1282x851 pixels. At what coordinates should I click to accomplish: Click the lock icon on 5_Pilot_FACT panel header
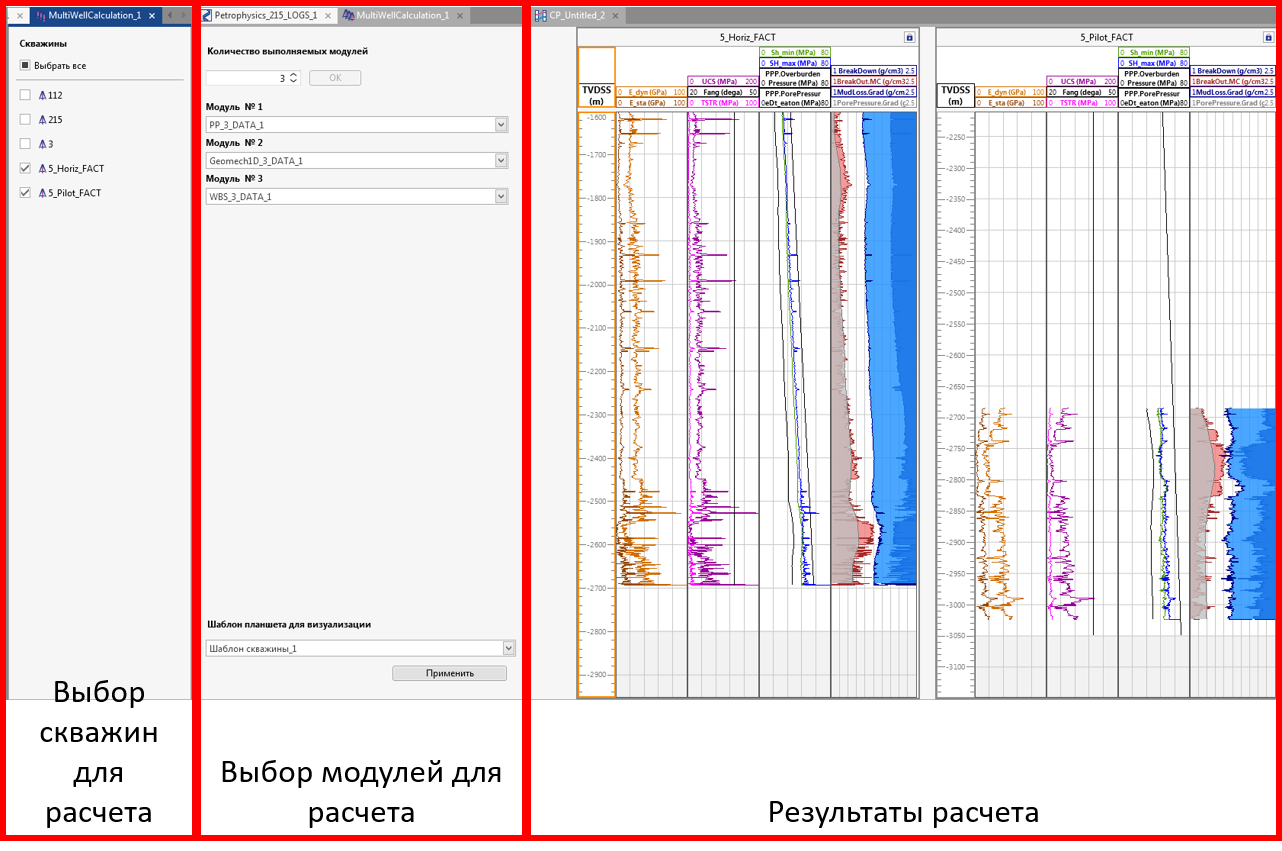tap(1269, 37)
